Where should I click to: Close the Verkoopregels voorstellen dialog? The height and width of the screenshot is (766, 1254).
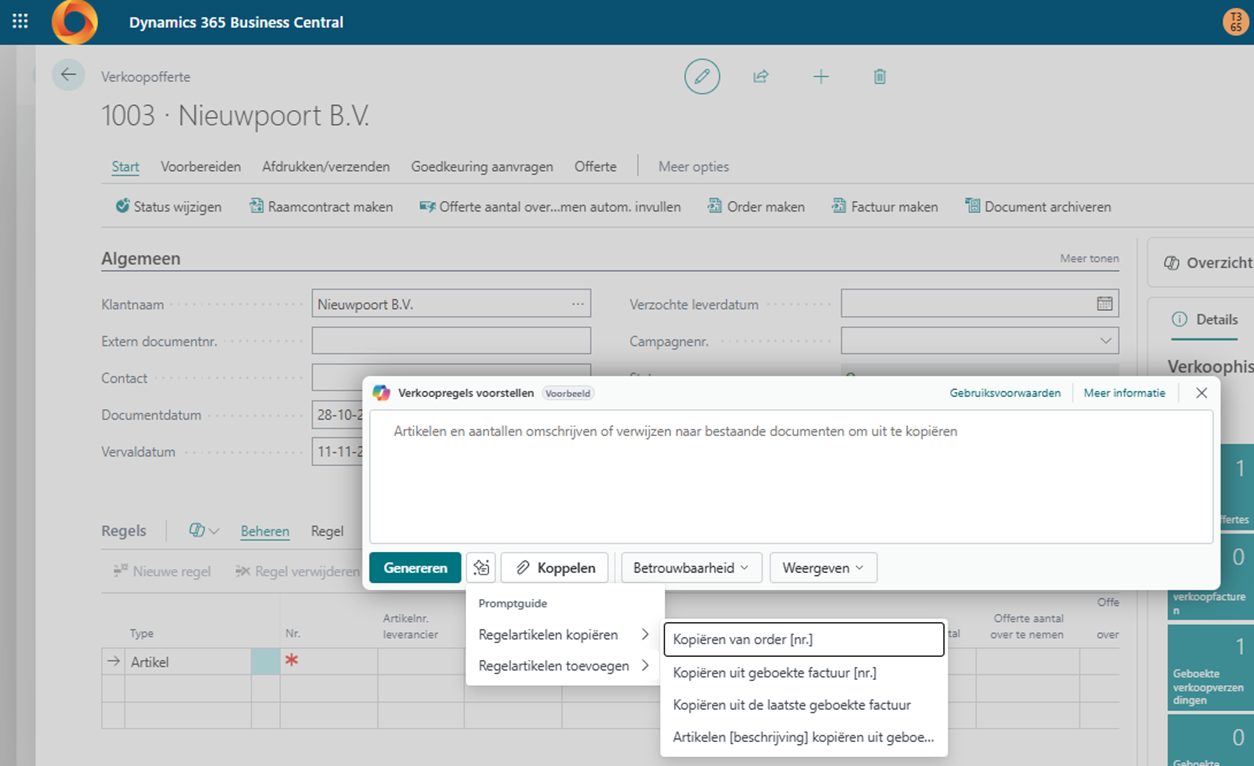click(1202, 393)
